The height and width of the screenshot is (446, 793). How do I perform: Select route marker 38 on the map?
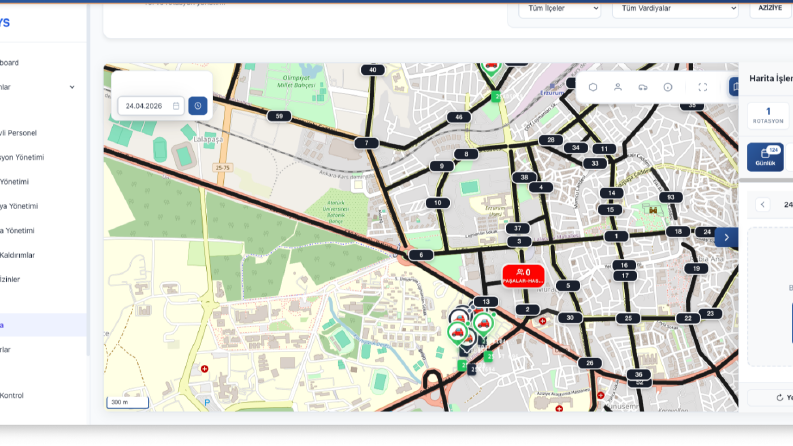coord(524,177)
